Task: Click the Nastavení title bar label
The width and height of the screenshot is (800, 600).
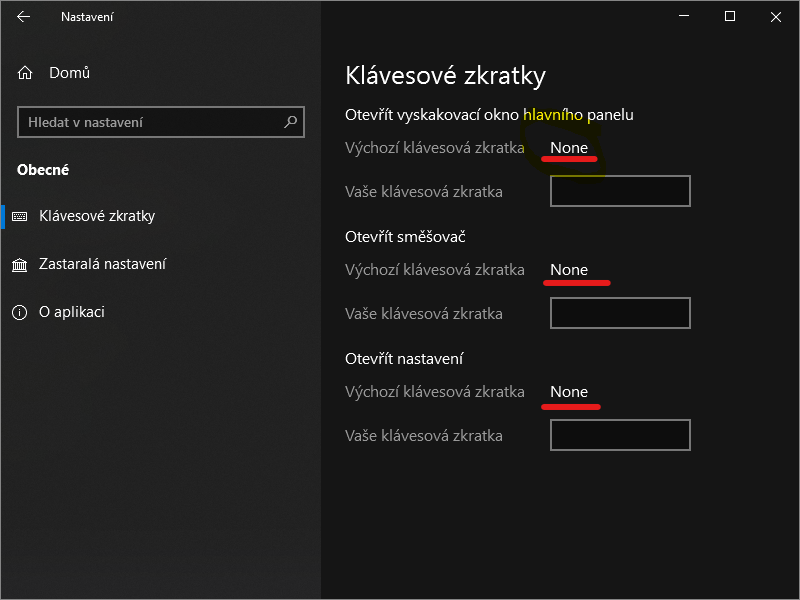Action: click(x=87, y=16)
